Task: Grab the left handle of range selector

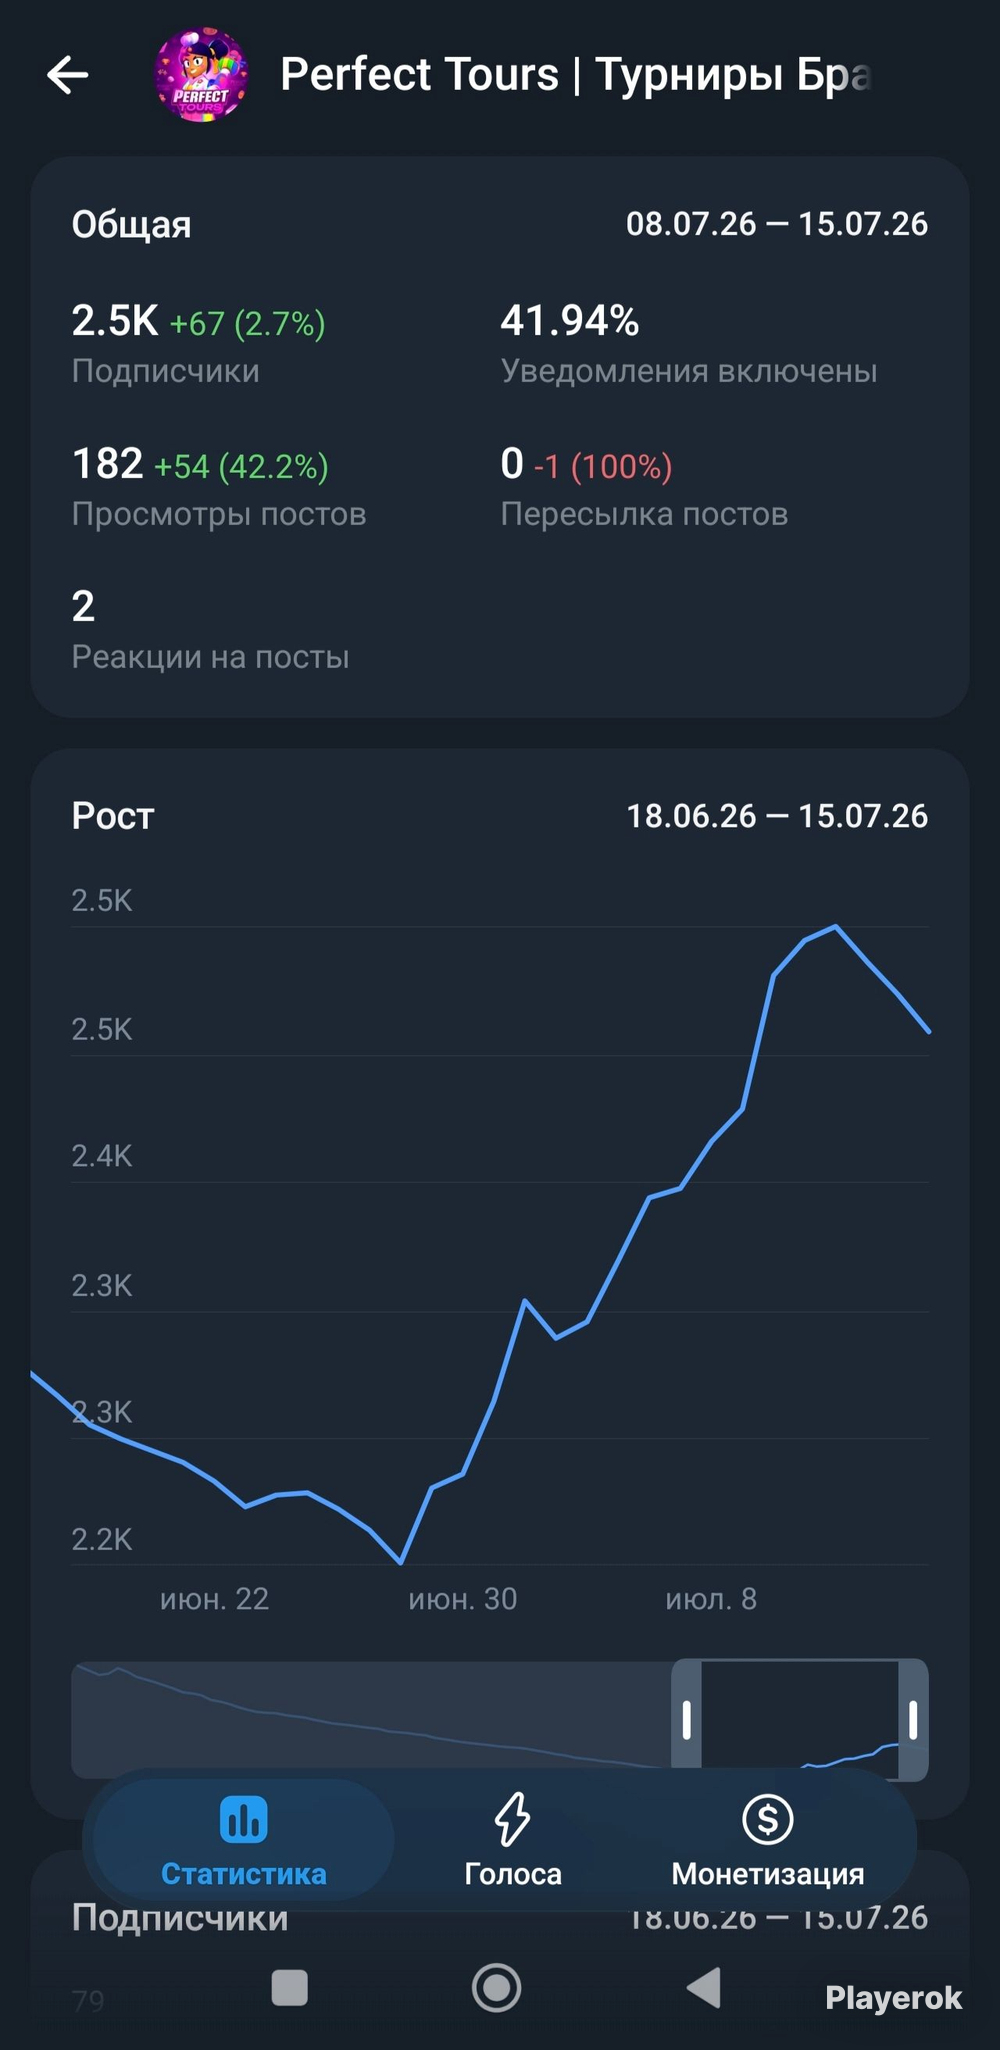Action: coord(687,1720)
